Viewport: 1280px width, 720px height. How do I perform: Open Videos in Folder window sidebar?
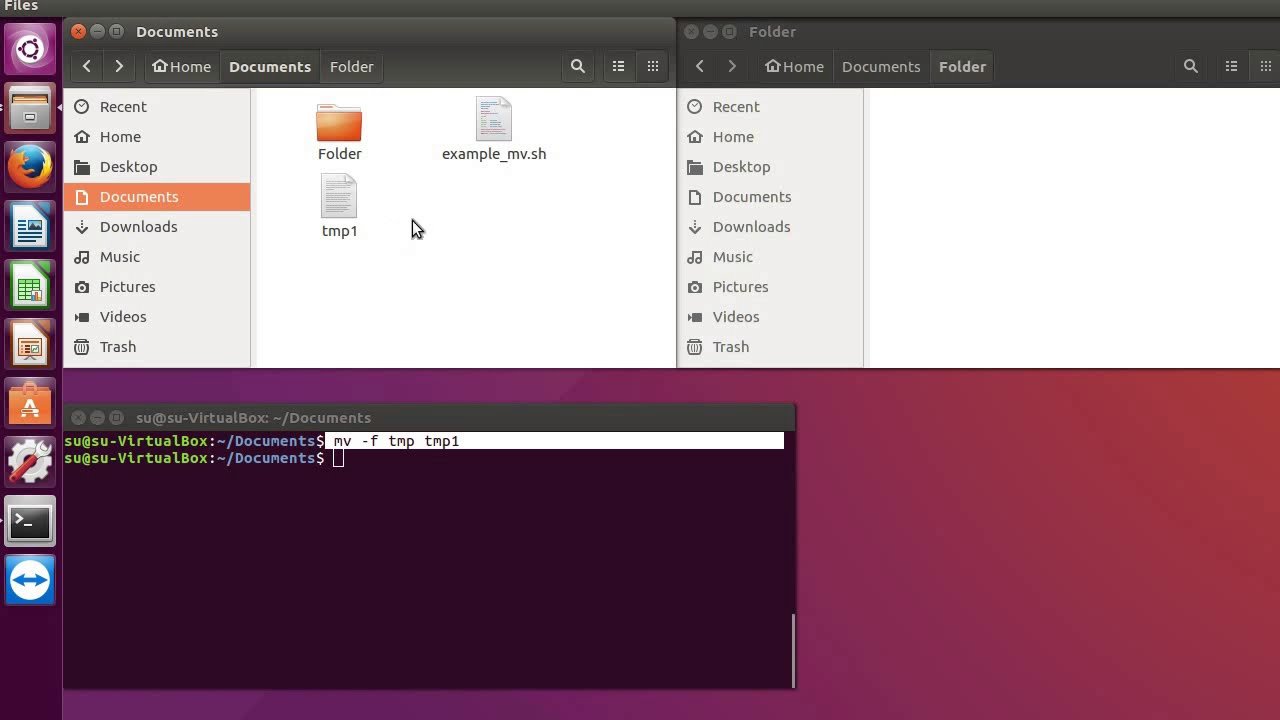770,316
